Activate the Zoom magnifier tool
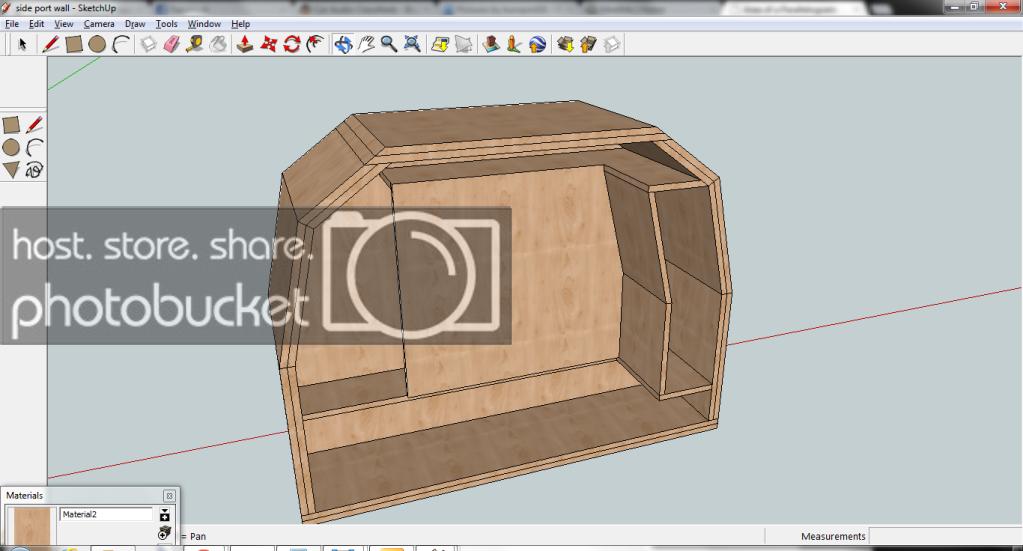Screen dimensions: 1023x551 point(389,44)
